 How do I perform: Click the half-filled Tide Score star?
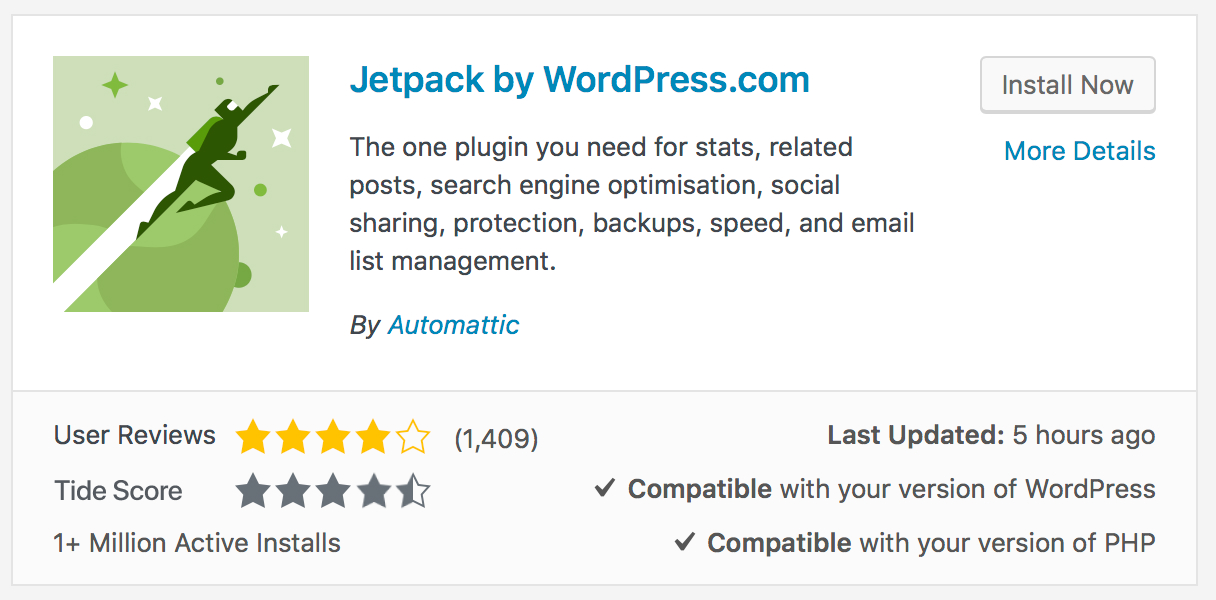(412, 491)
